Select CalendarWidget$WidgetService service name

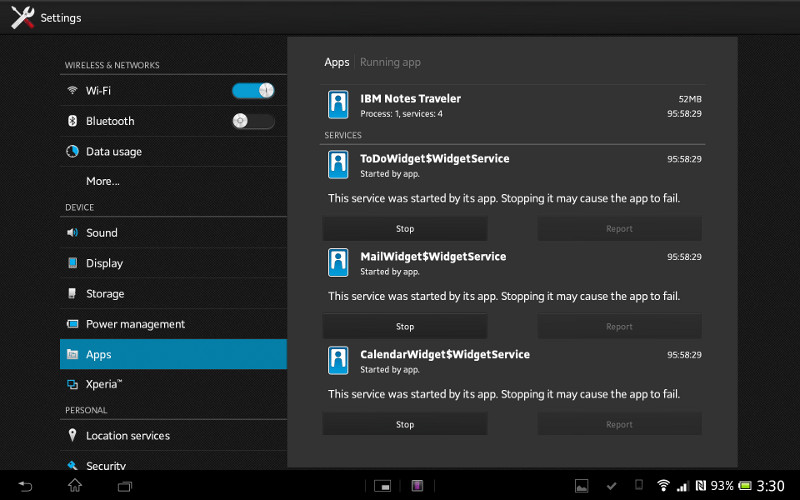point(445,355)
